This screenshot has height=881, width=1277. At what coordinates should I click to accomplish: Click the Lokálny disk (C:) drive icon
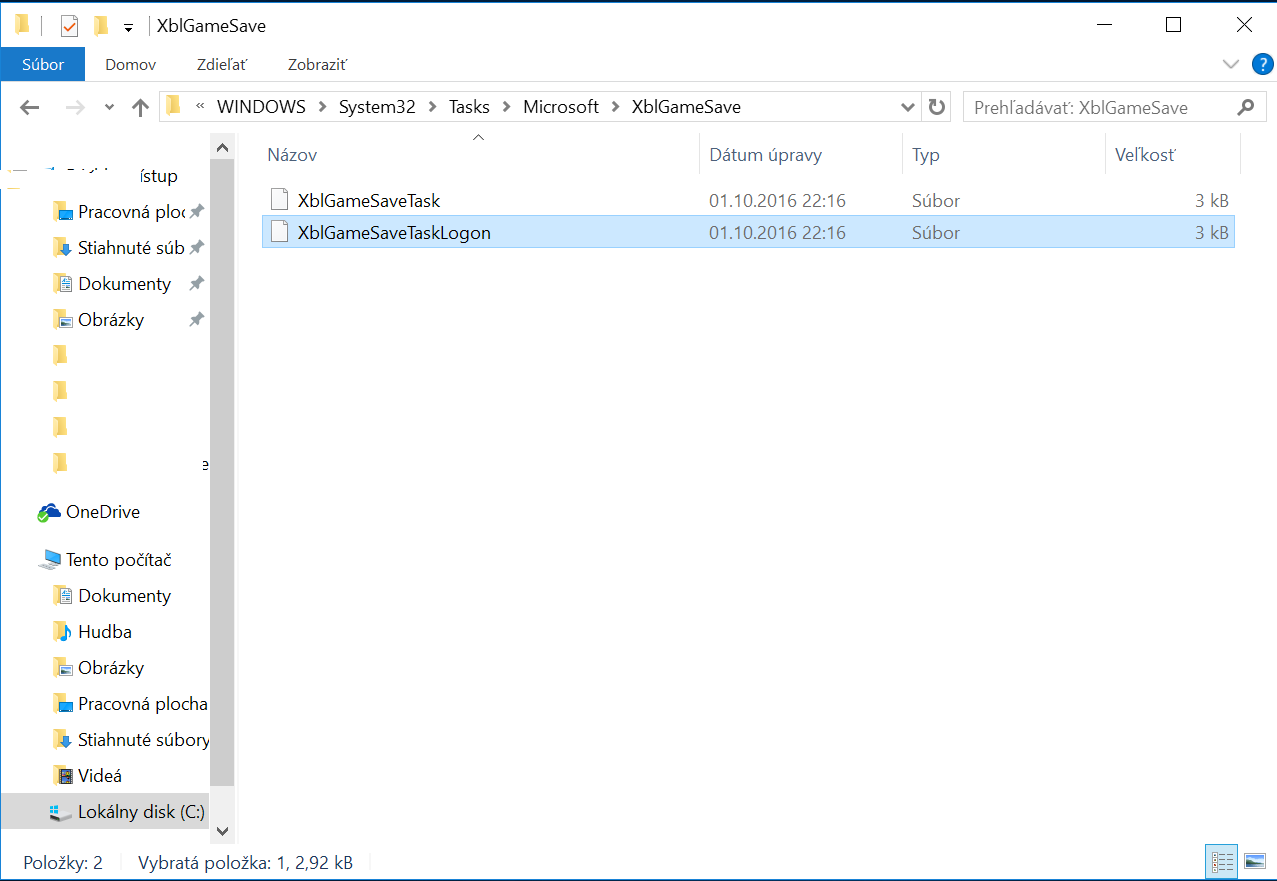[x=62, y=812]
